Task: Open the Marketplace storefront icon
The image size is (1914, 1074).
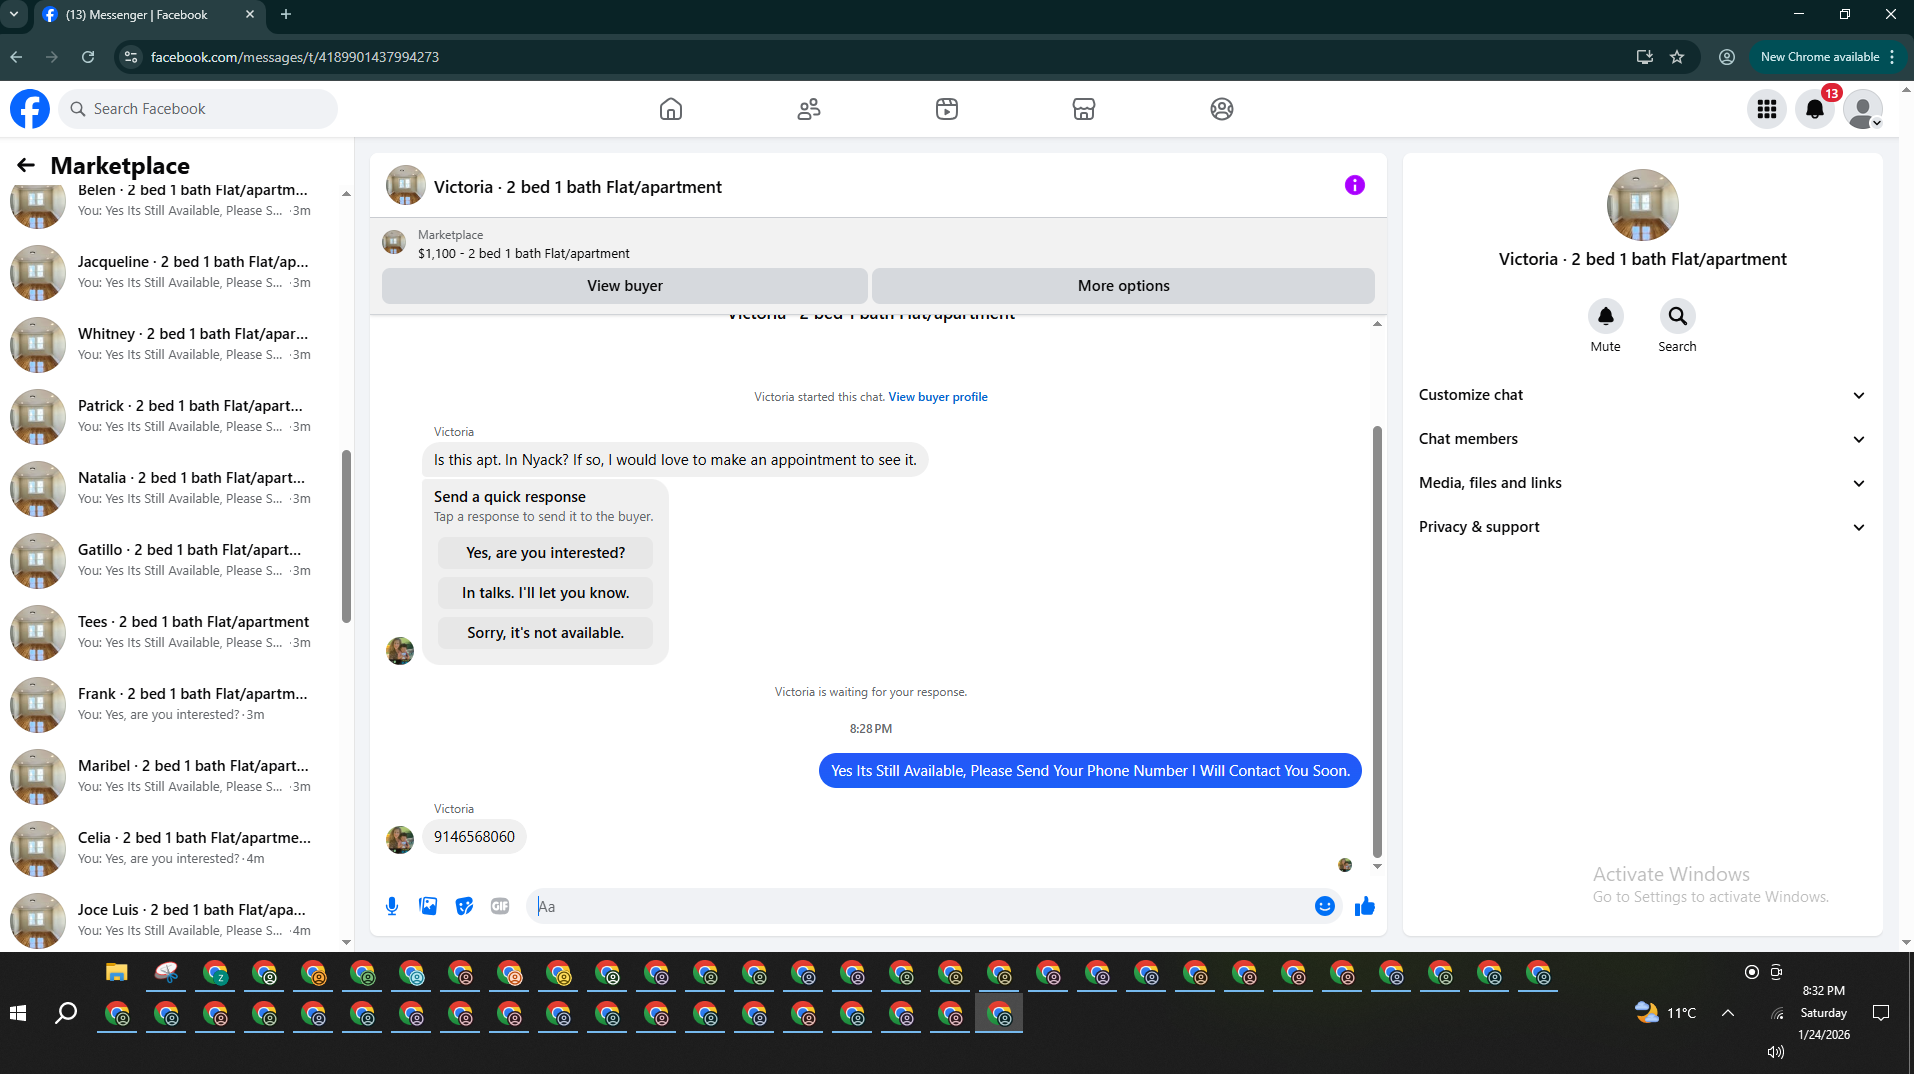Action: click(1084, 109)
